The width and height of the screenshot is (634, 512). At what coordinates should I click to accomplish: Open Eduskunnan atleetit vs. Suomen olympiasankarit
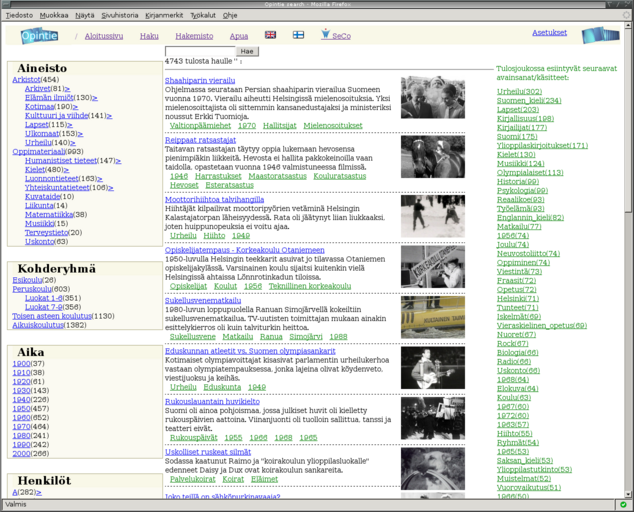[x=250, y=351]
